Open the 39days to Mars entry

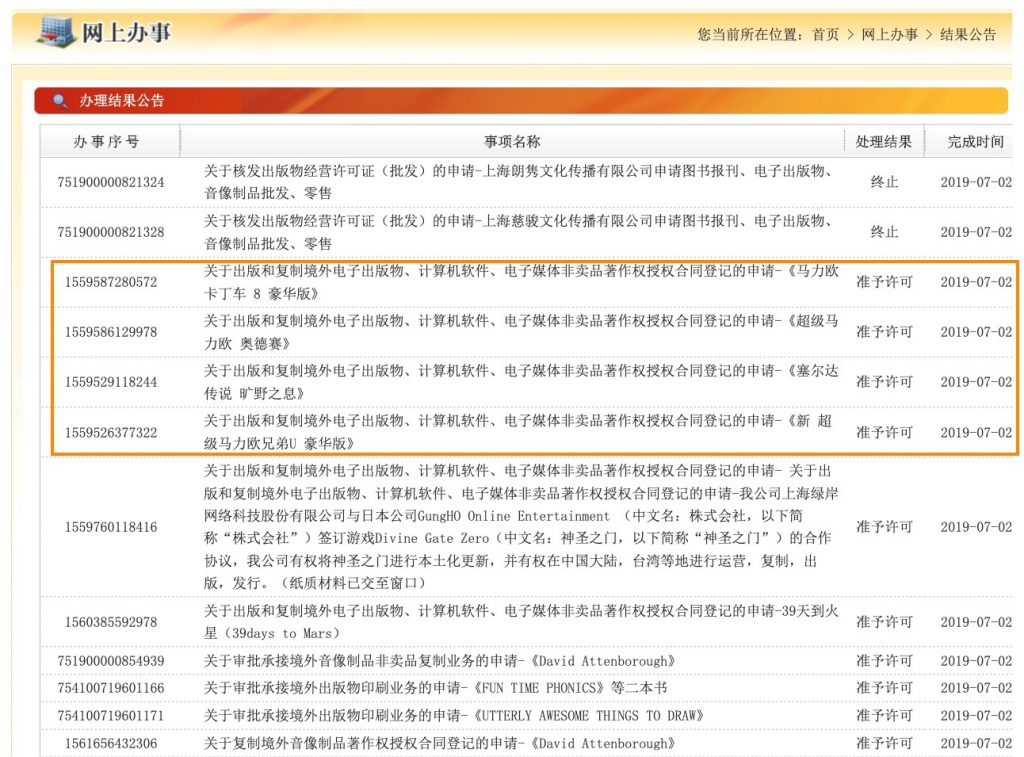pyautogui.click(x=521, y=621)
